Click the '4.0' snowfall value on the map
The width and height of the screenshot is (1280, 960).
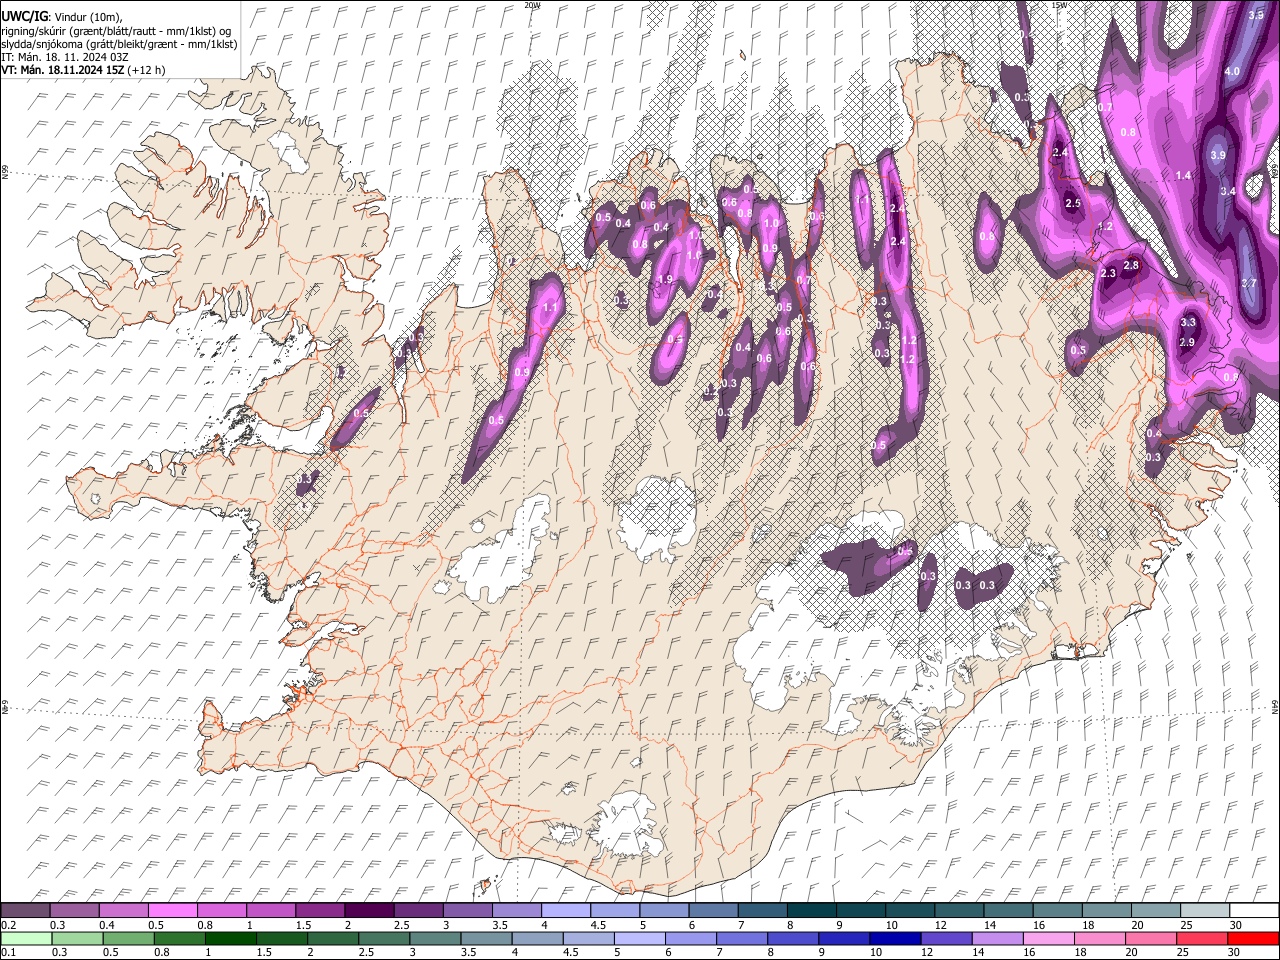[1232, 72]
